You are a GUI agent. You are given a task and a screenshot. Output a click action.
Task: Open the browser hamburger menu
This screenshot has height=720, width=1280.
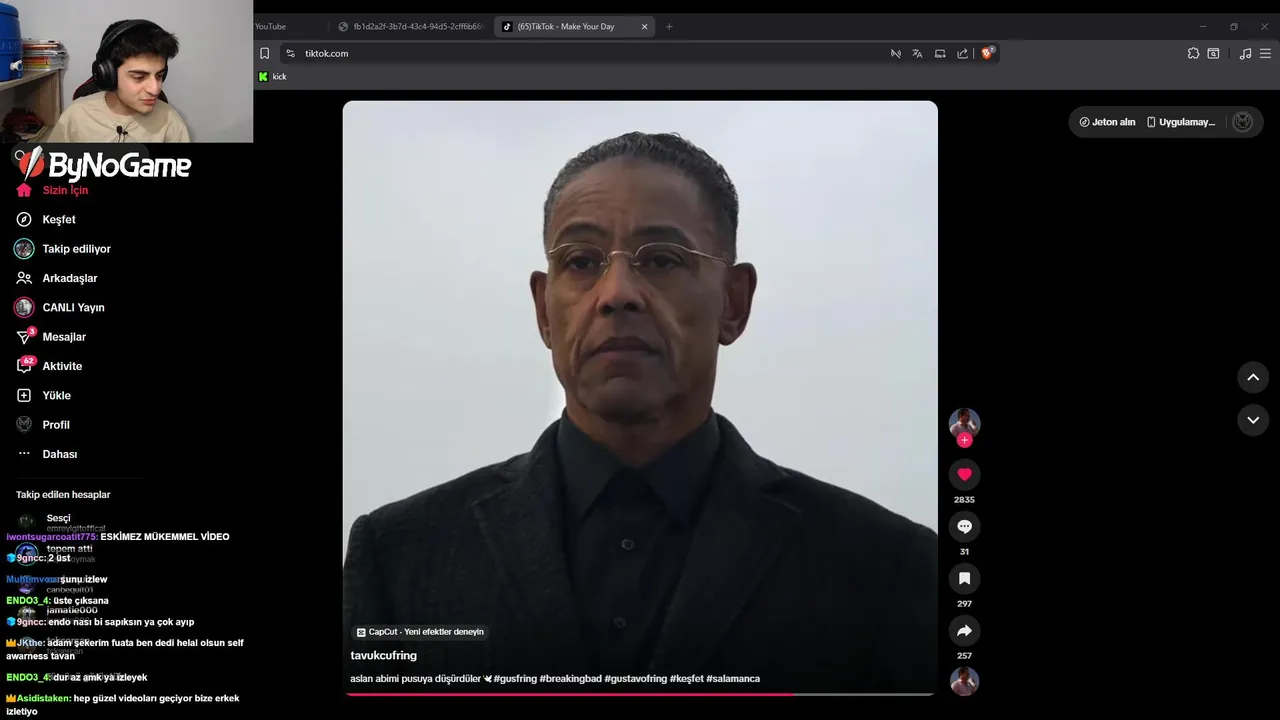pos(1266,53)
